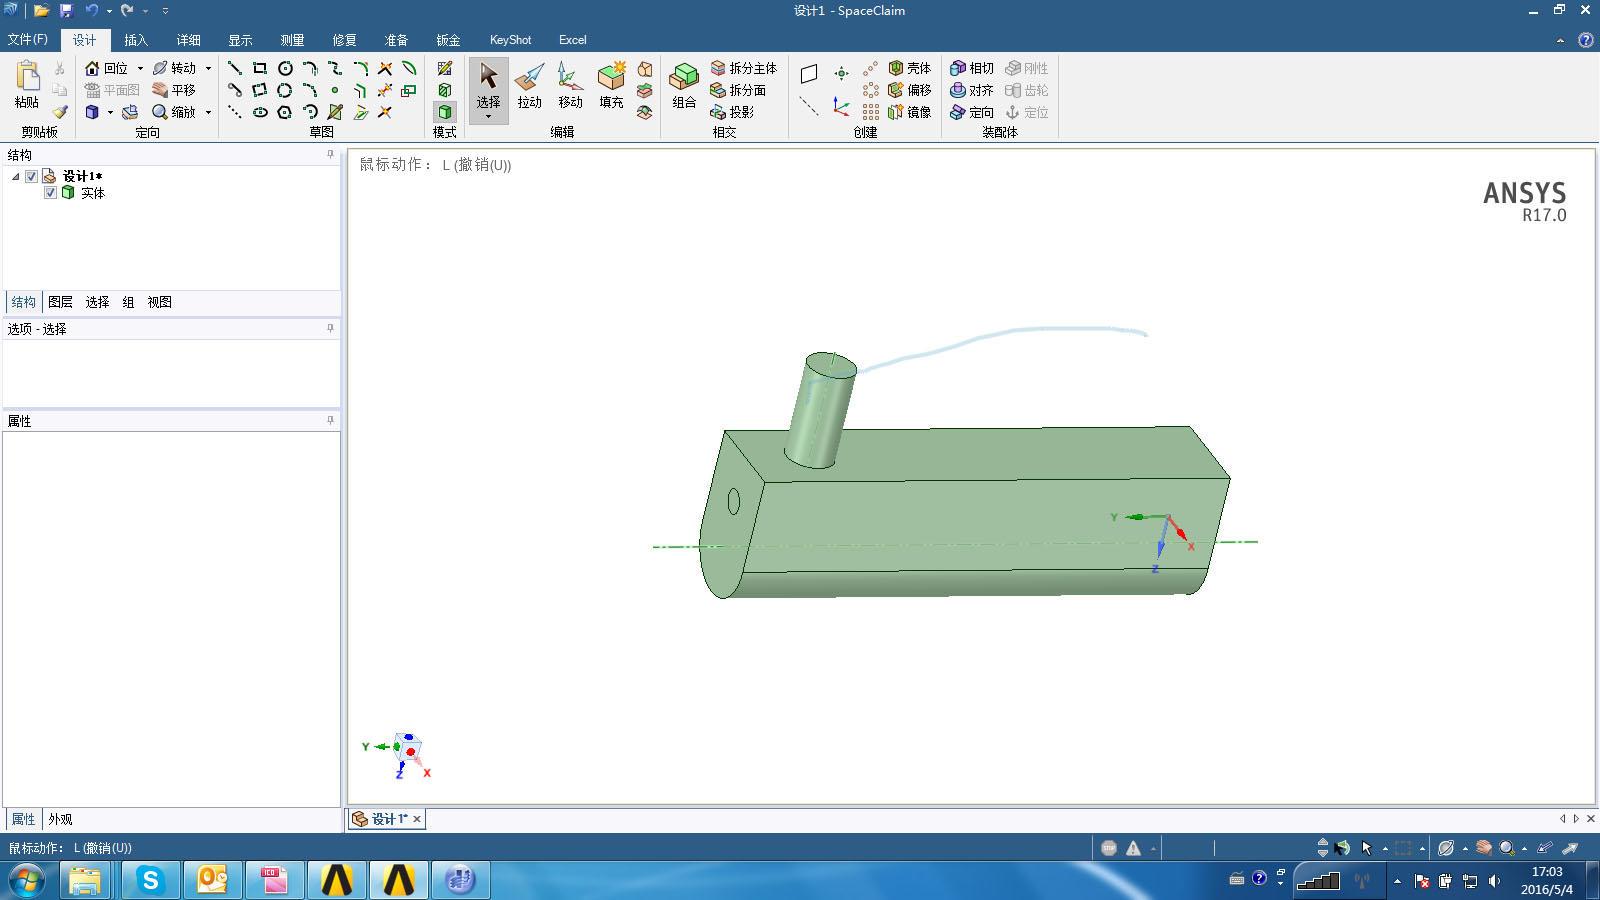Uncheck the 实体 visibility checkbox

[x=50, y=193]
